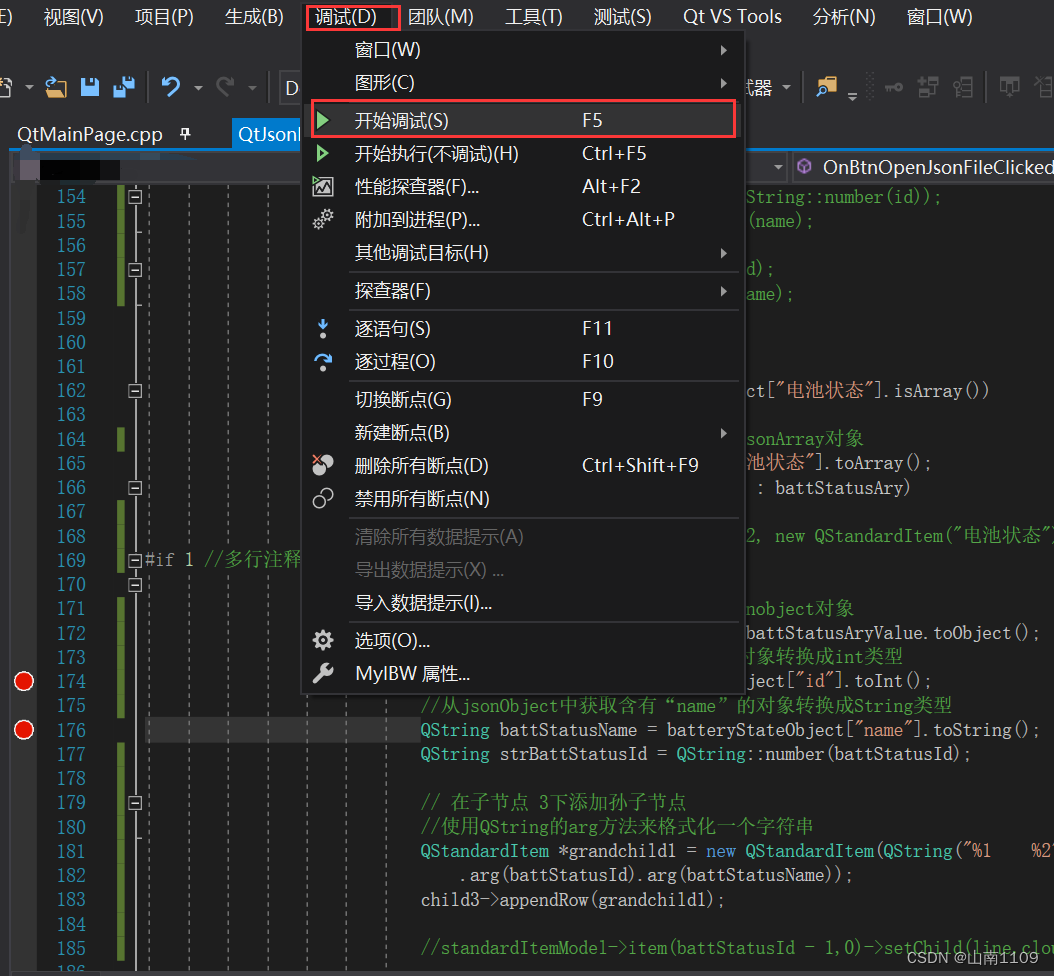Collapse the code block at line 166
The width and height of the screenshot is (1054, 976).
(x=135, y=487)
